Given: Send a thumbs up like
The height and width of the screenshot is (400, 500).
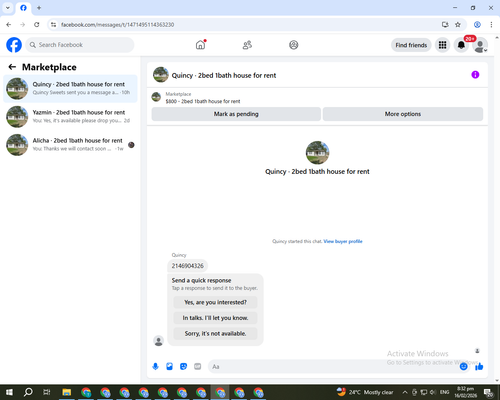Looking at the screenshot, I should pyautogui.click(x=479, y=367).
